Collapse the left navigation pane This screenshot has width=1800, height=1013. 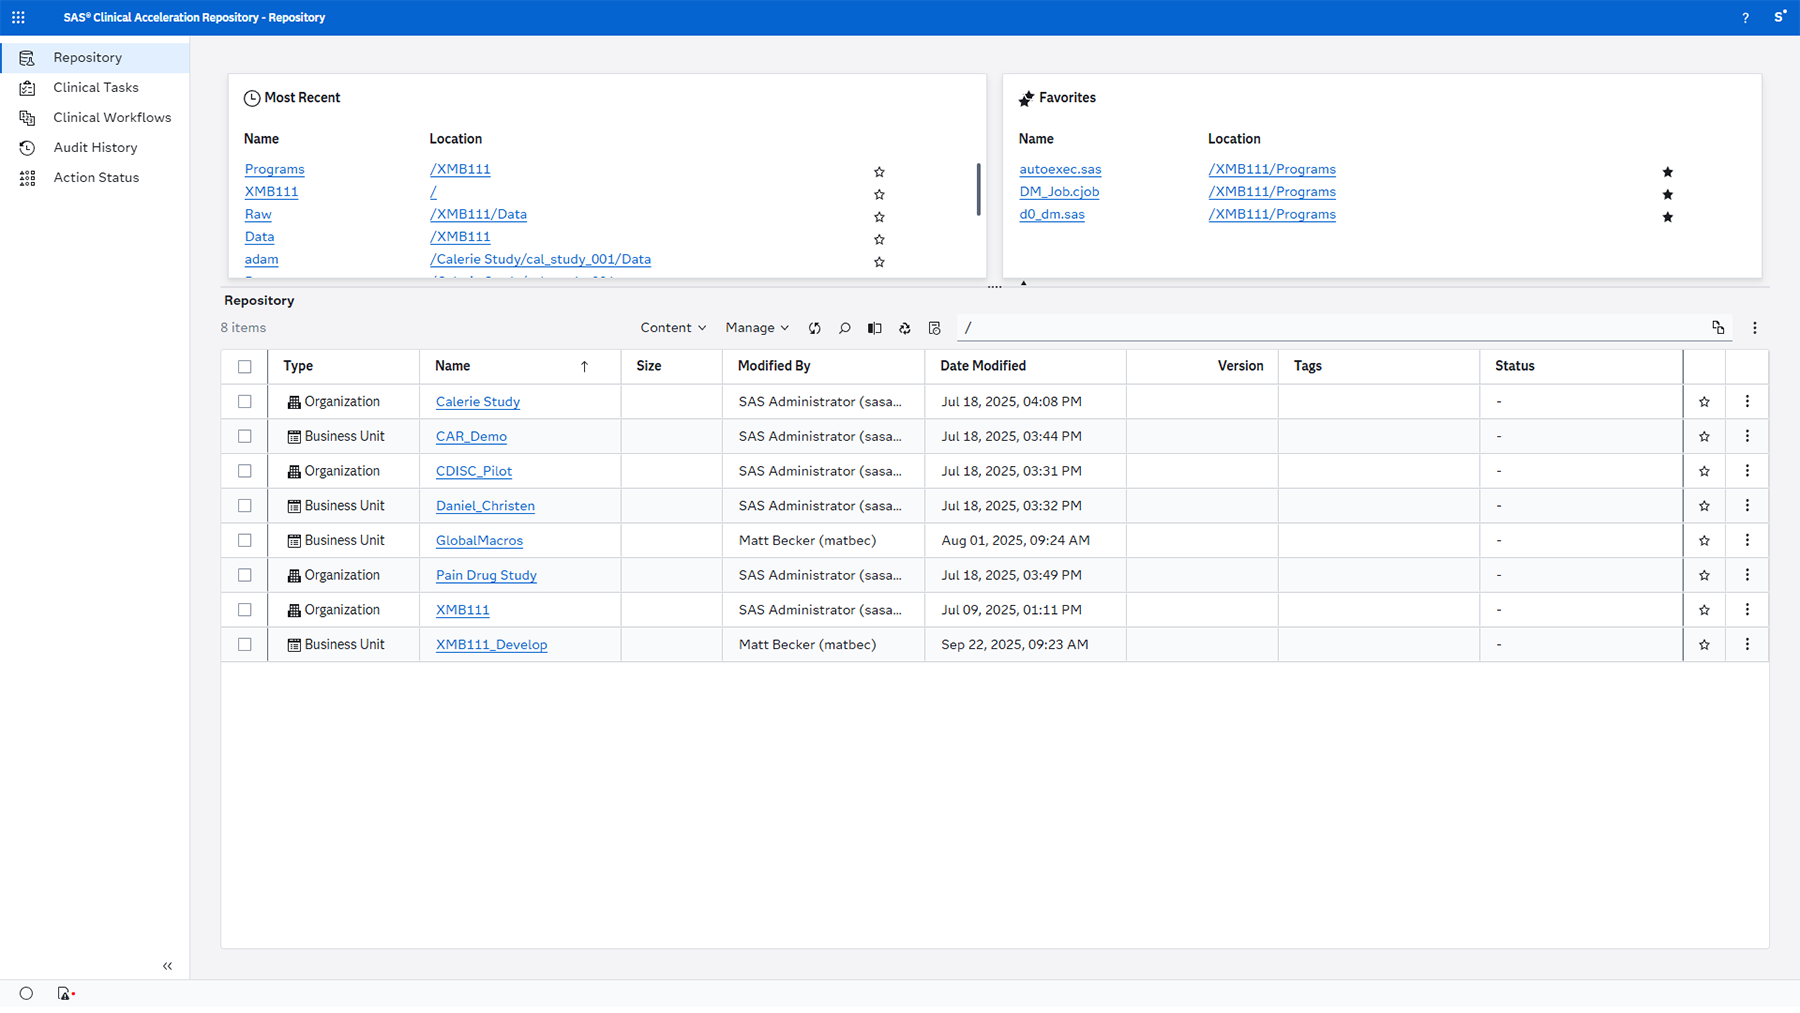click(x=167, y=965)
